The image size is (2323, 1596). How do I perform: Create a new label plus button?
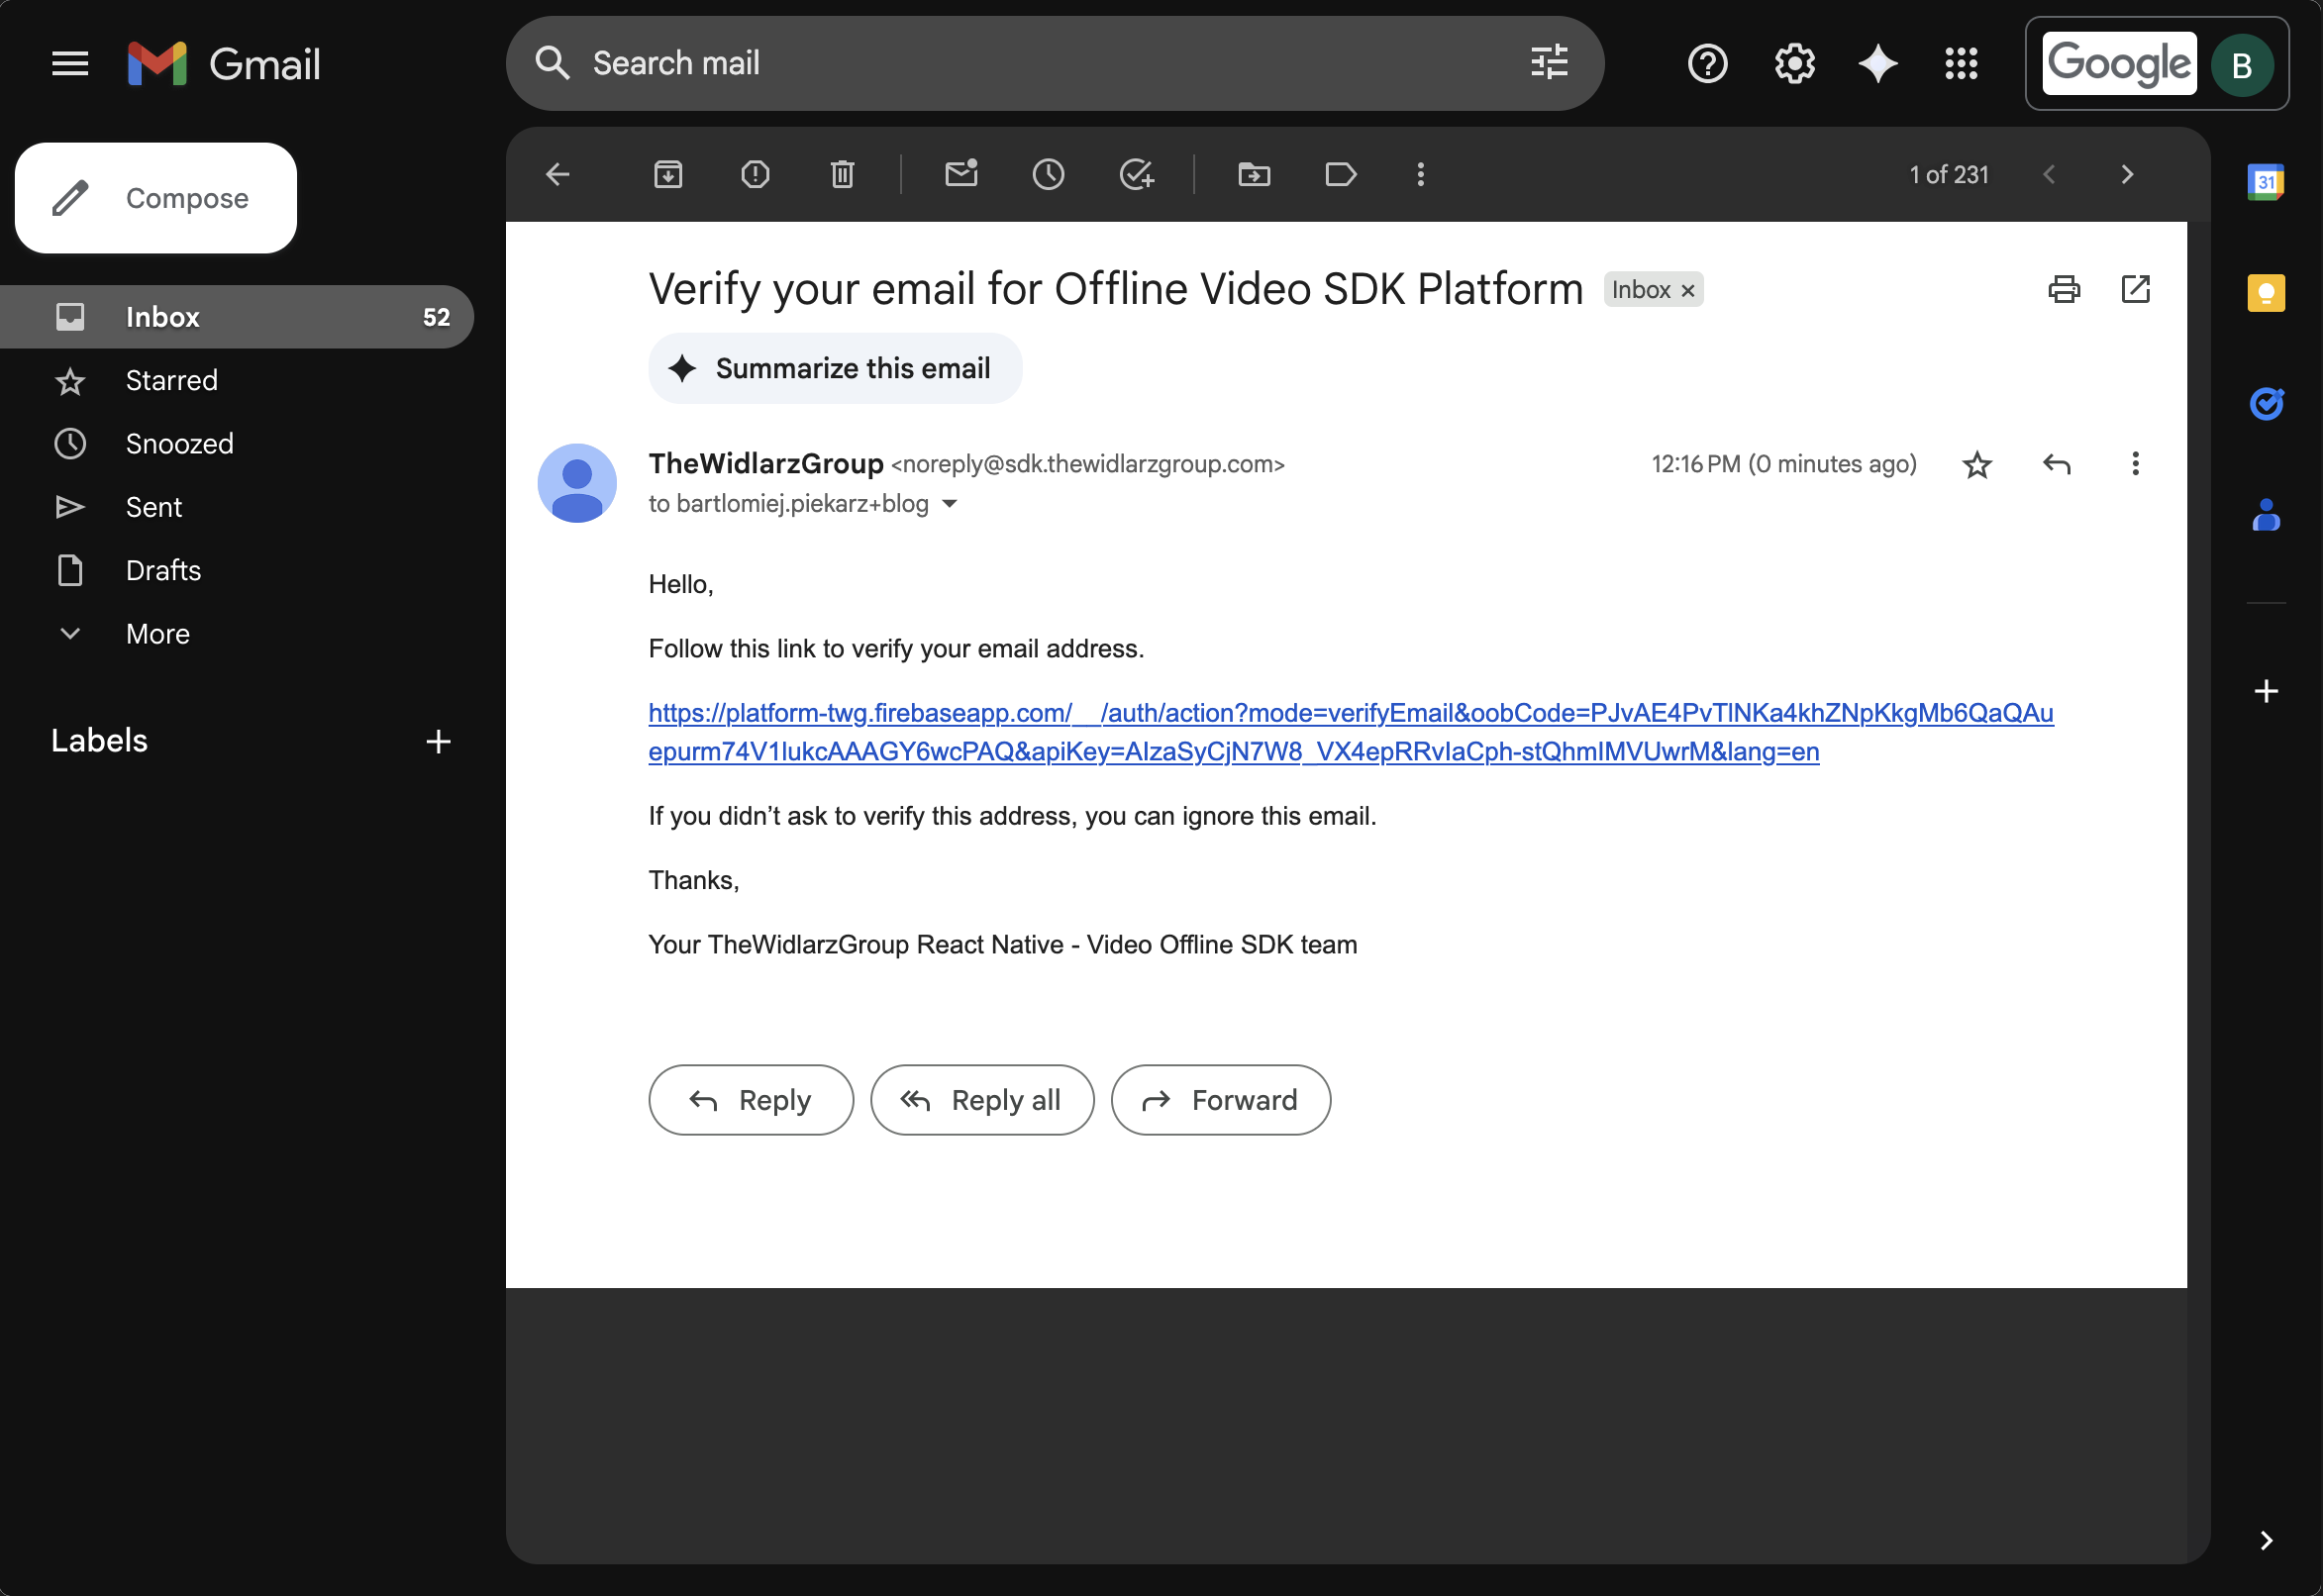point(438,741)
